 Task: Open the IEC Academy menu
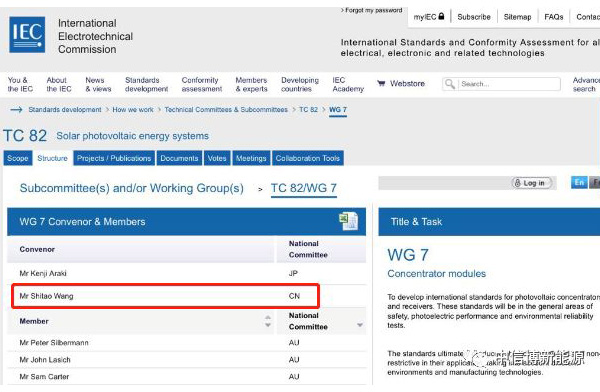[x=348, y=84]
